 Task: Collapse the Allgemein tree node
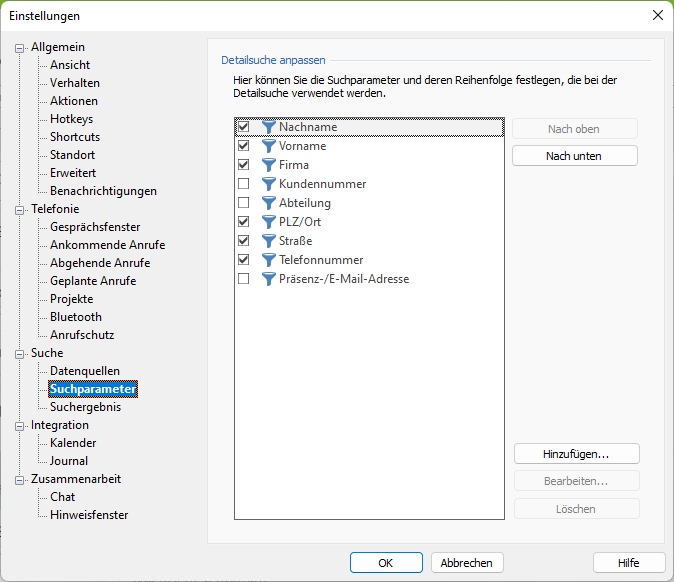coord(20,47)
